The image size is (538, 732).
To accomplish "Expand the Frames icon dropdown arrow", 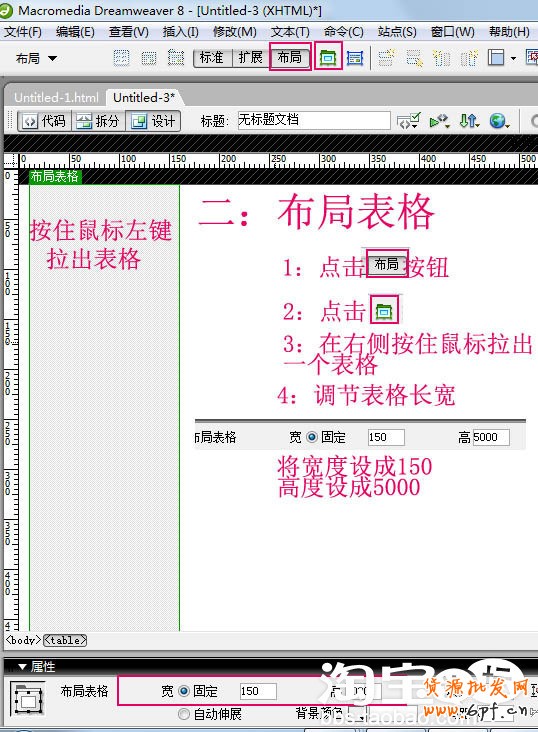I will 513,58.
